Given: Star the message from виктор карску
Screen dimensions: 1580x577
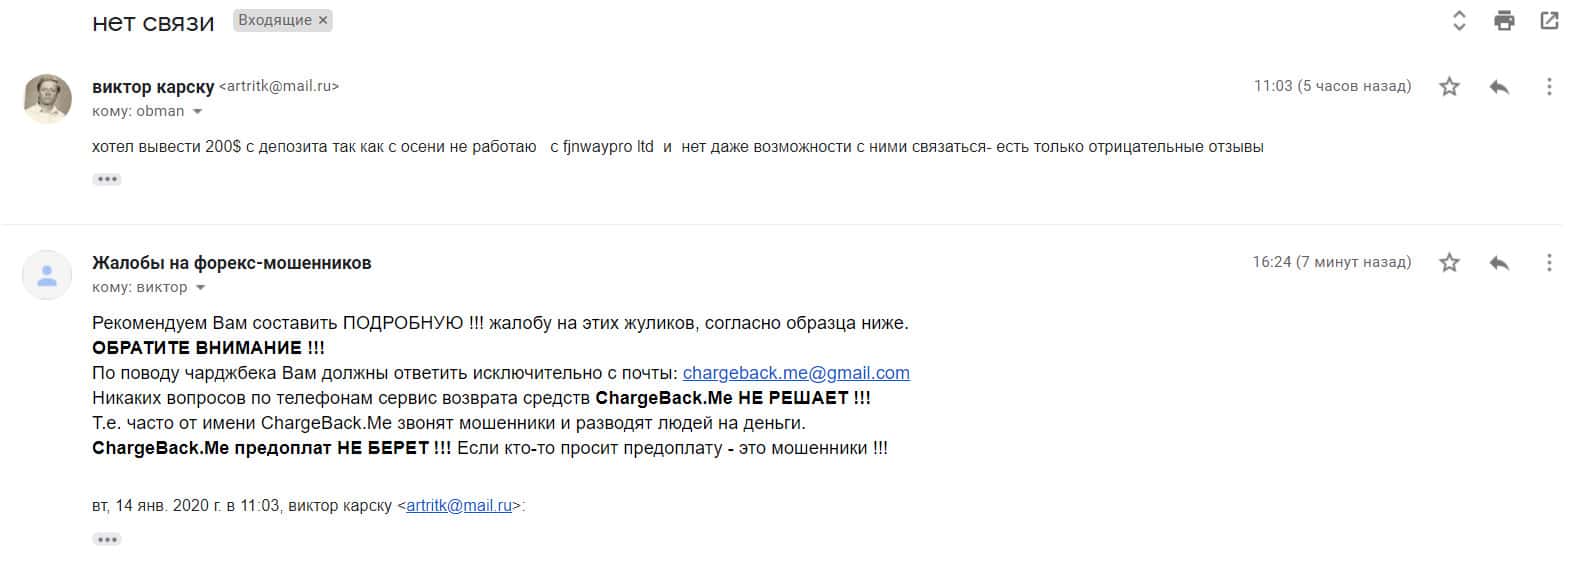Looking at the screenshot, I should [x=1449, y=87].
